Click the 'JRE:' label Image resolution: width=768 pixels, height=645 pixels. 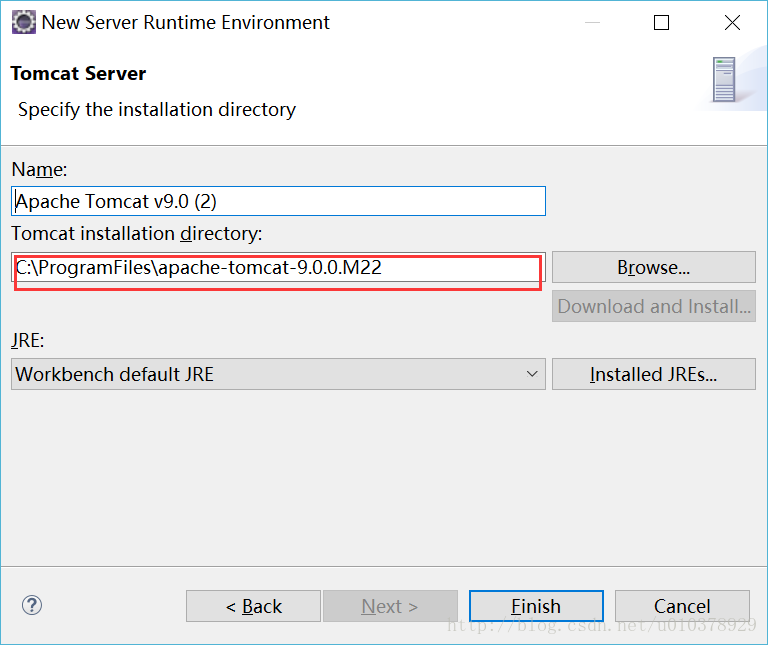tap(28, 340)
